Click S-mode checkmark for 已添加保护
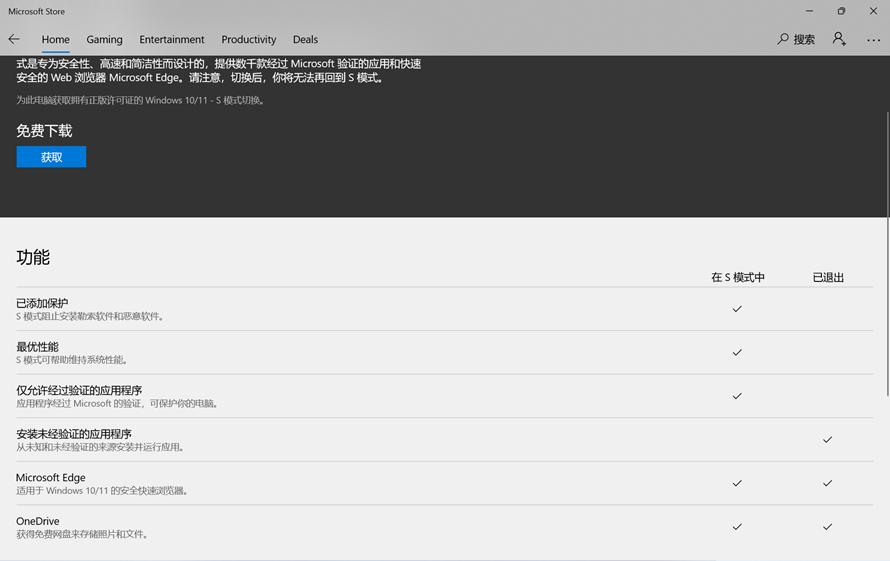Image resolution: width=890 pixels, height=561 pixels. [737, 309]
